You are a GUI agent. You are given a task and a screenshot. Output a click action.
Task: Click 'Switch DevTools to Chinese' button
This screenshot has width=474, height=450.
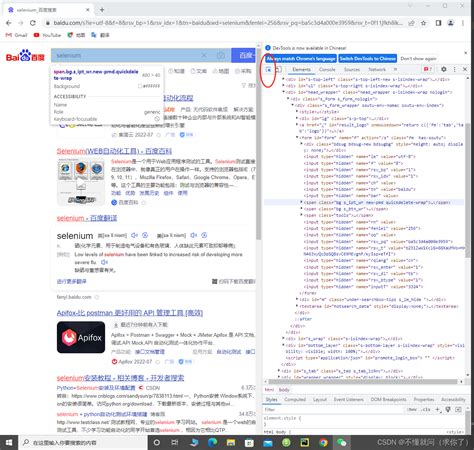[x=368, y=59]
